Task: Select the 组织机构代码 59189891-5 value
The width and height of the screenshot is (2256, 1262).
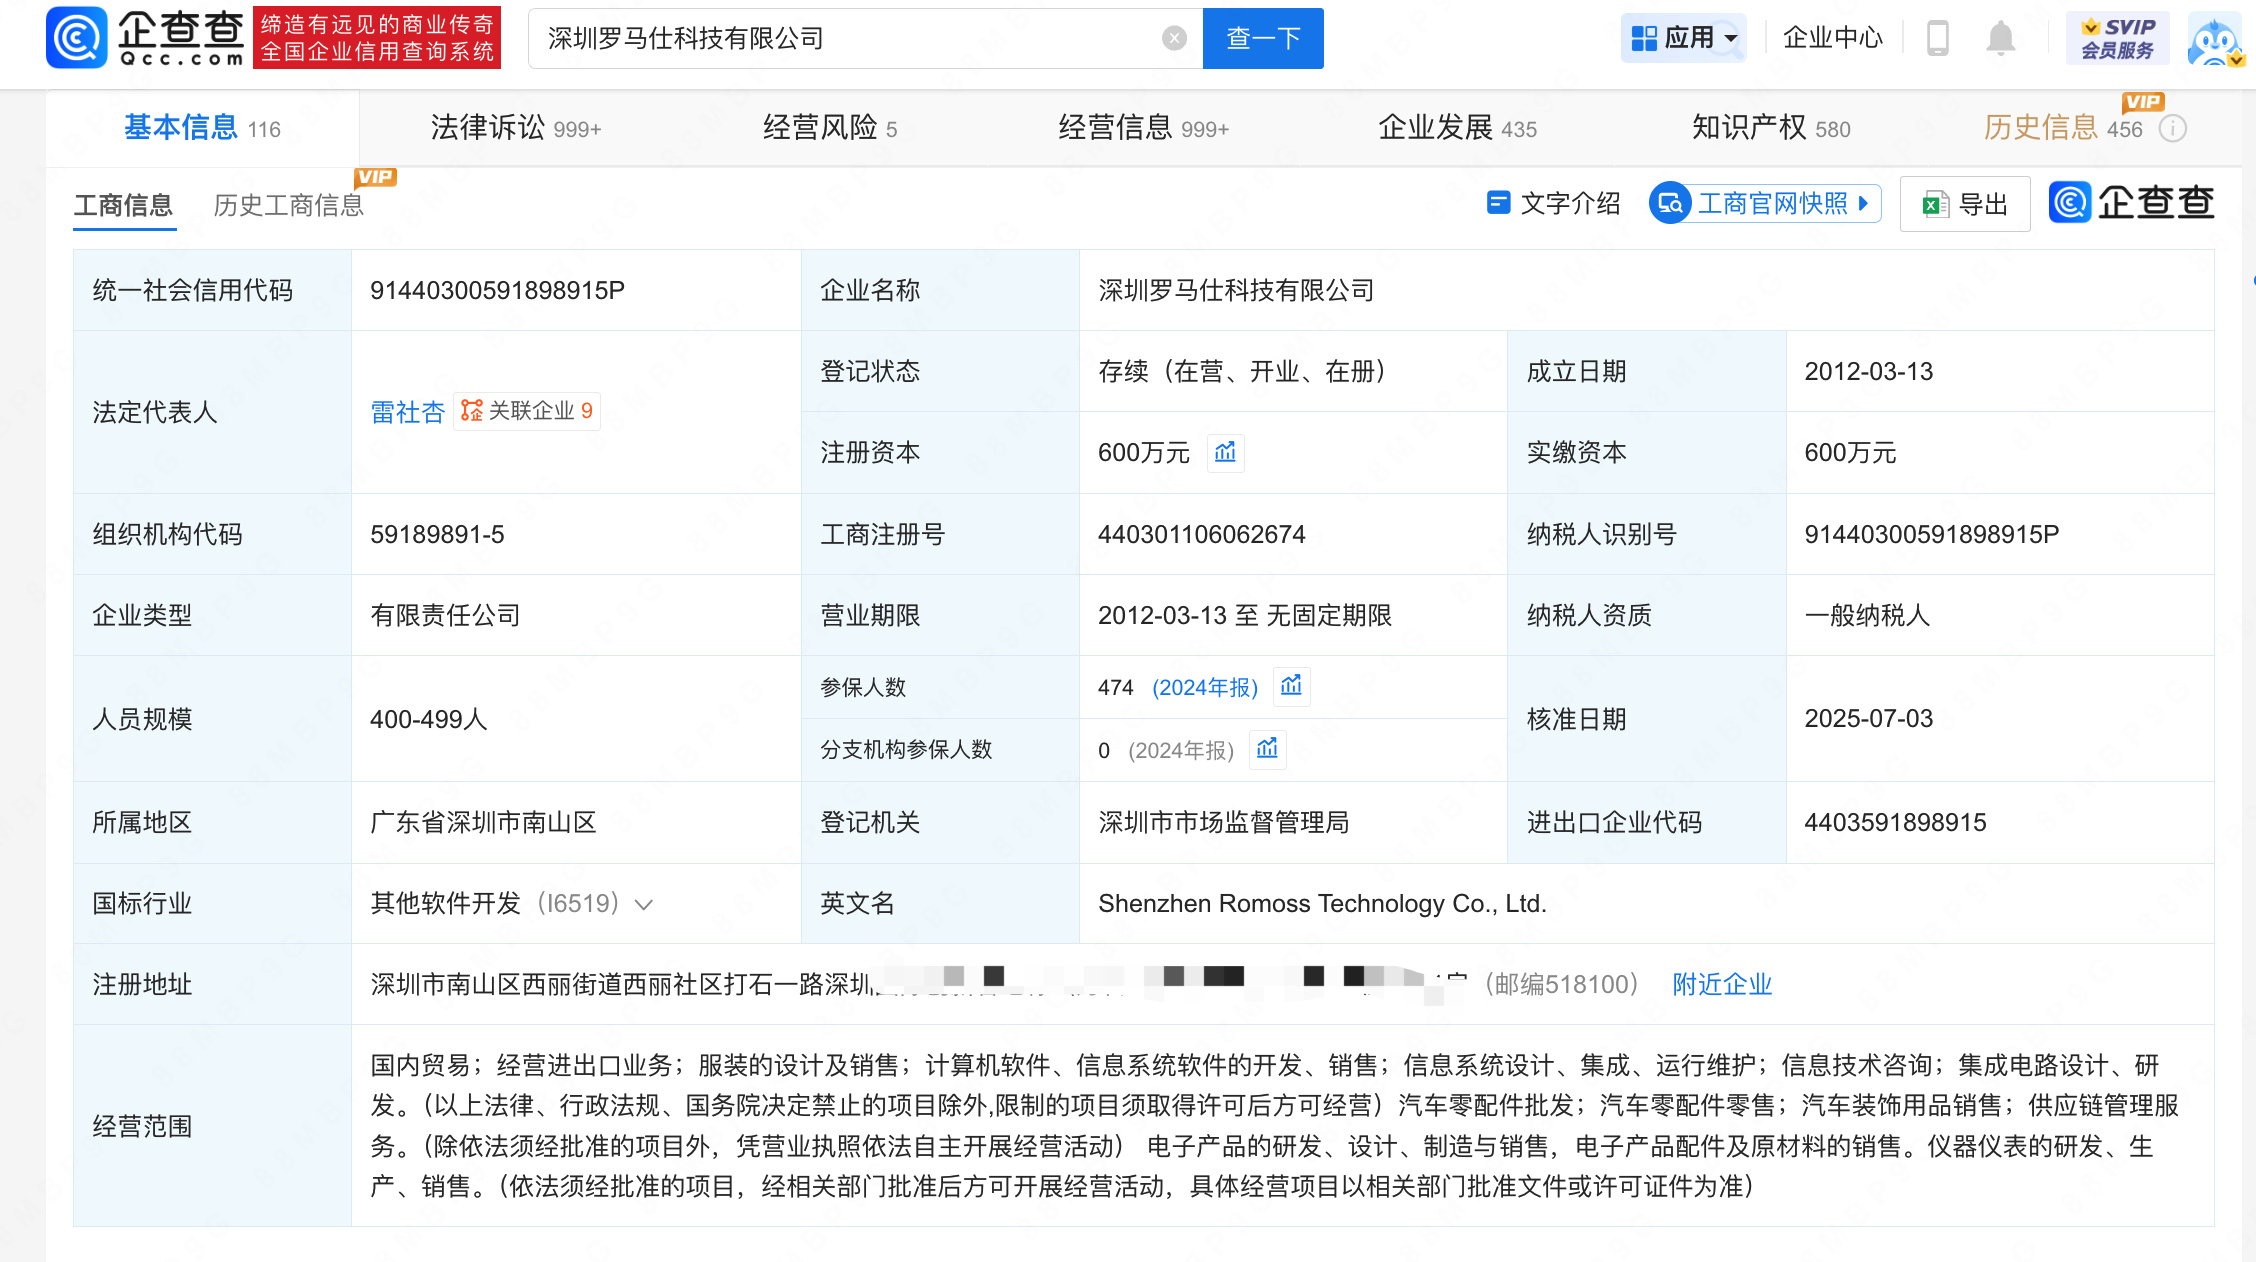Action: tap(437, 534)
